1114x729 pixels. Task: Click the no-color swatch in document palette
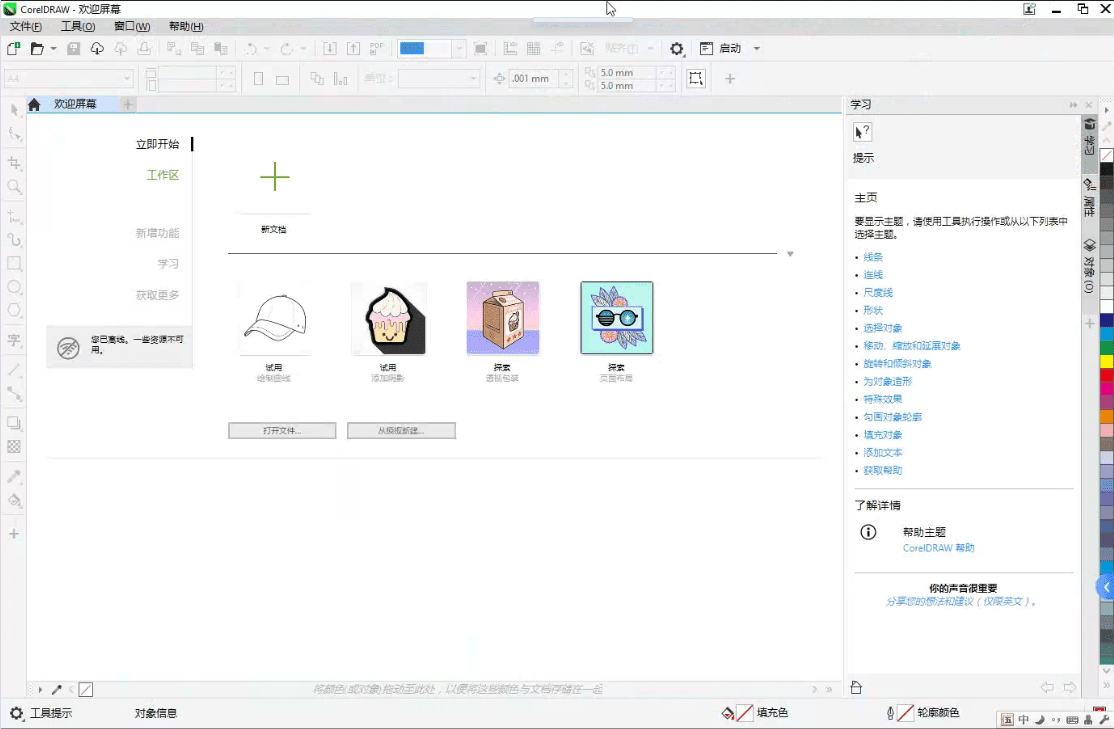pos(86,689)
